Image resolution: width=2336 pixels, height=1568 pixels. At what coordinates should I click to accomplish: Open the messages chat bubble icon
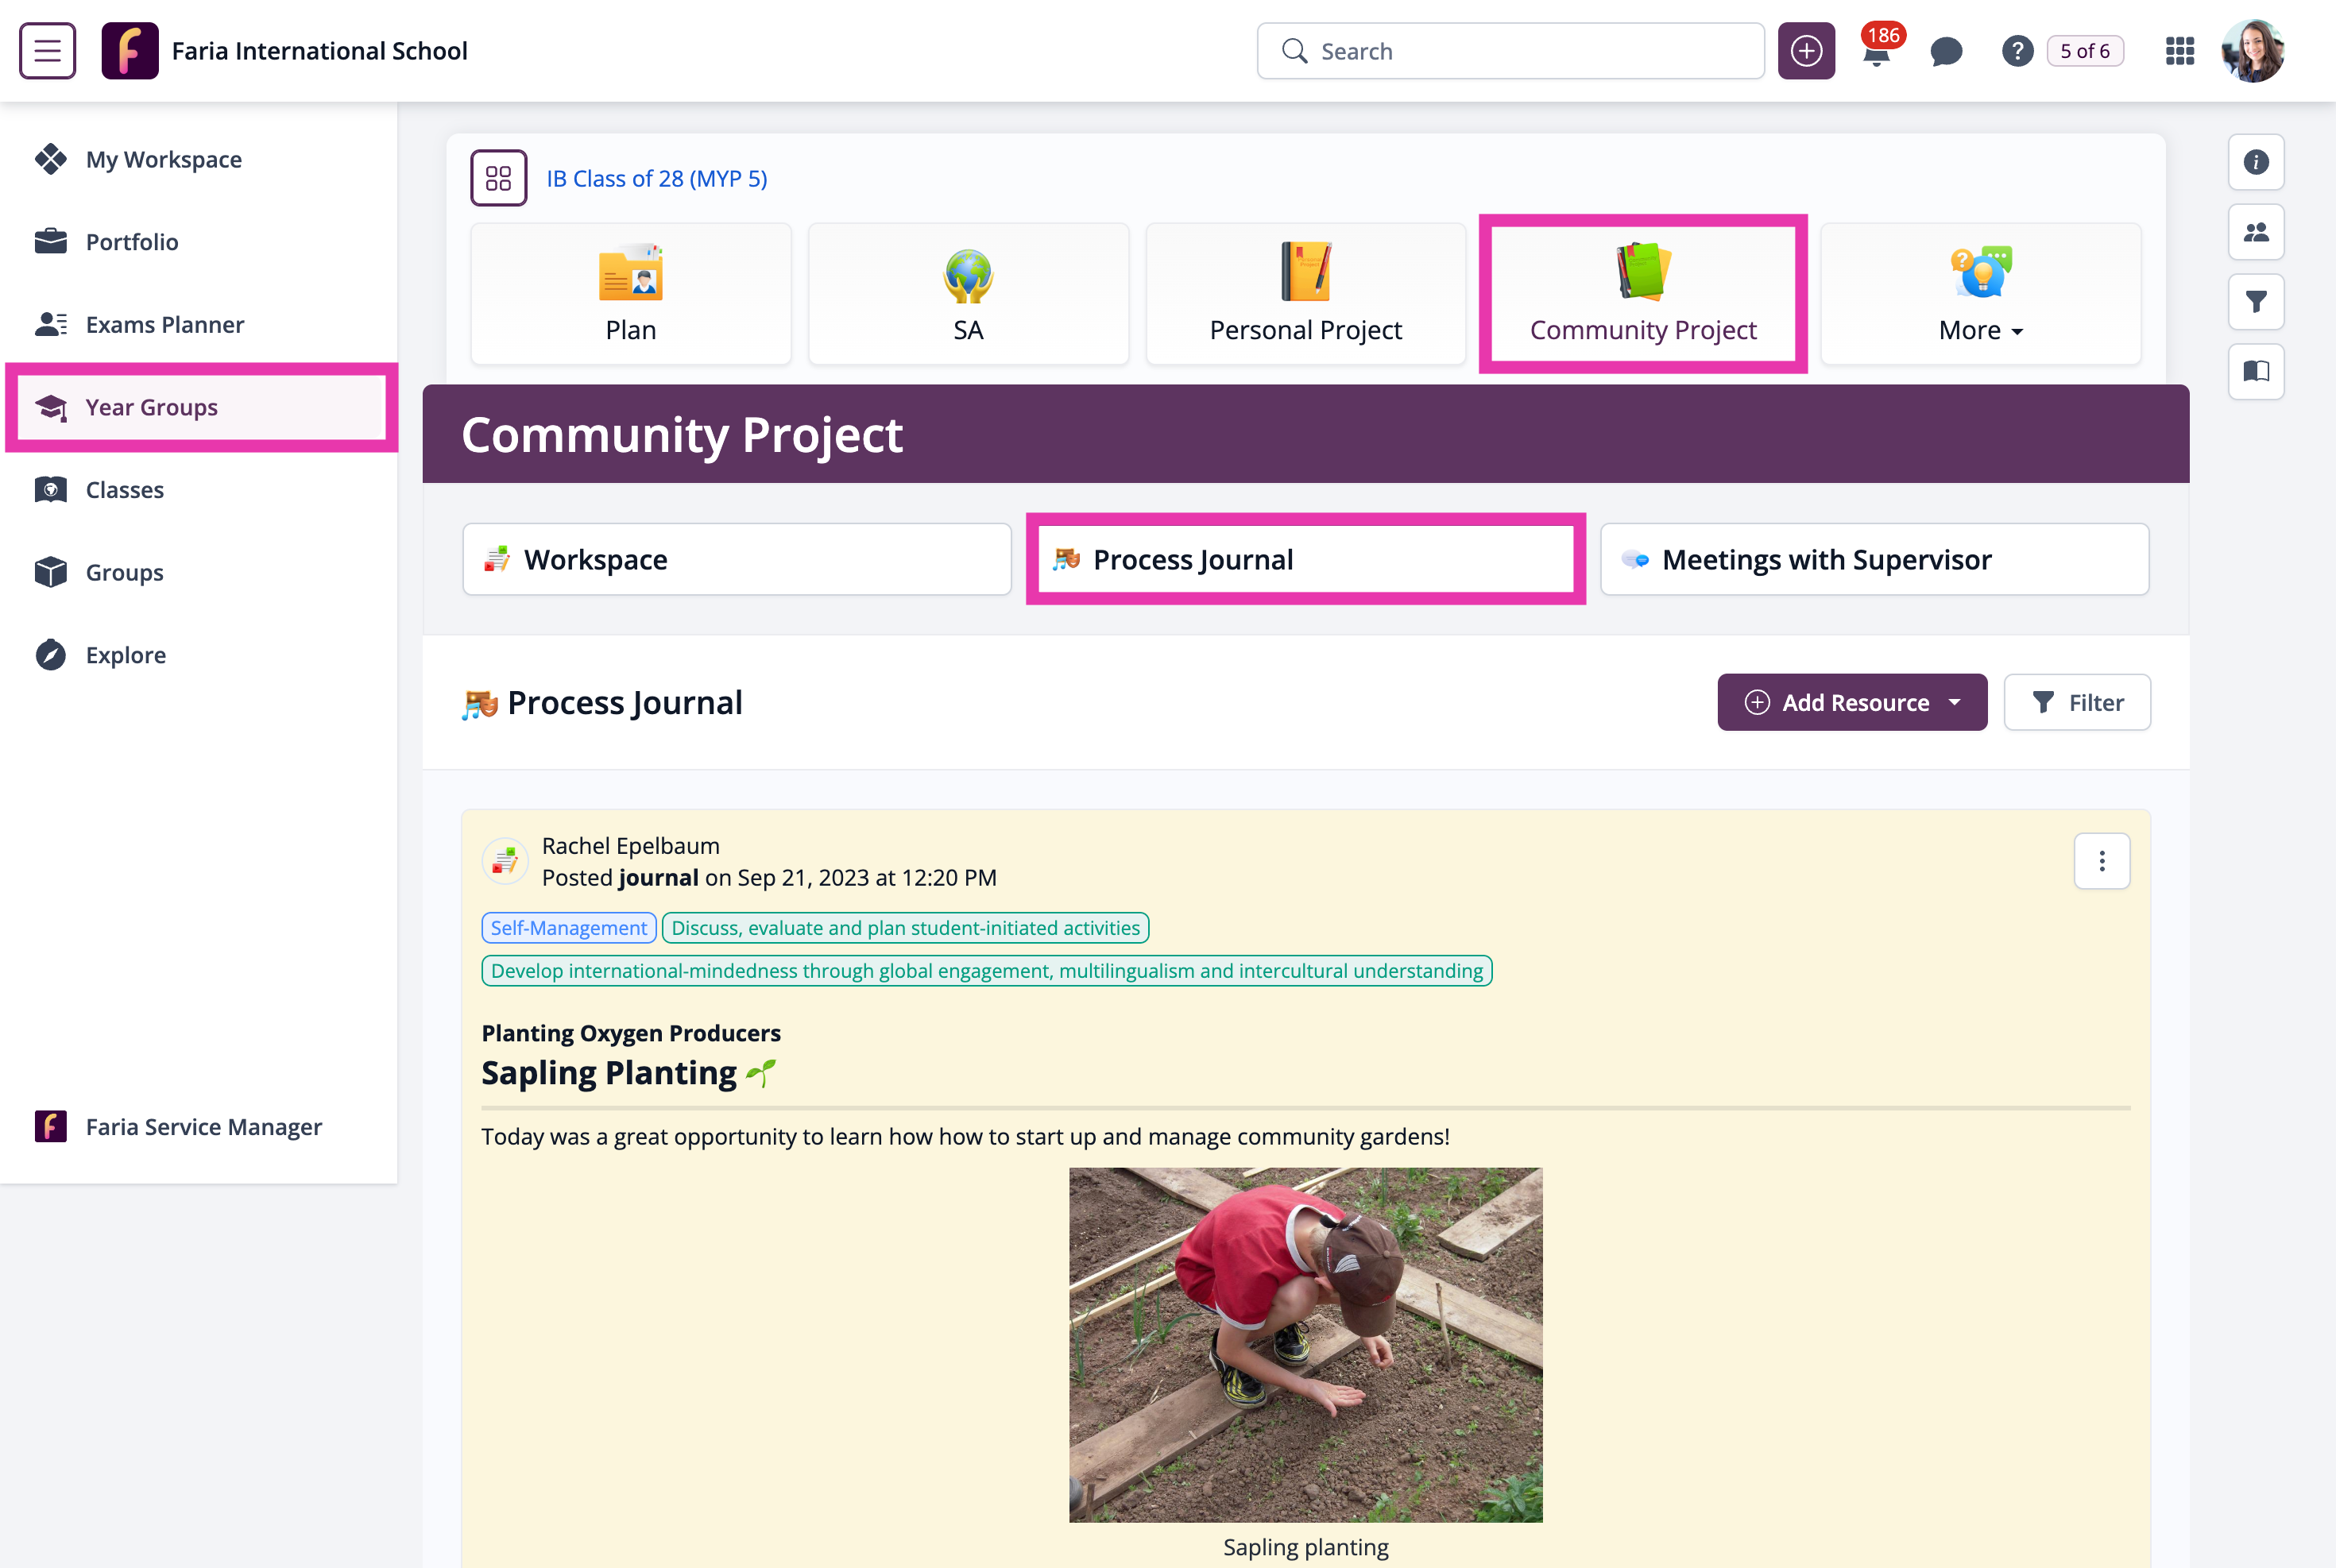1946,51
